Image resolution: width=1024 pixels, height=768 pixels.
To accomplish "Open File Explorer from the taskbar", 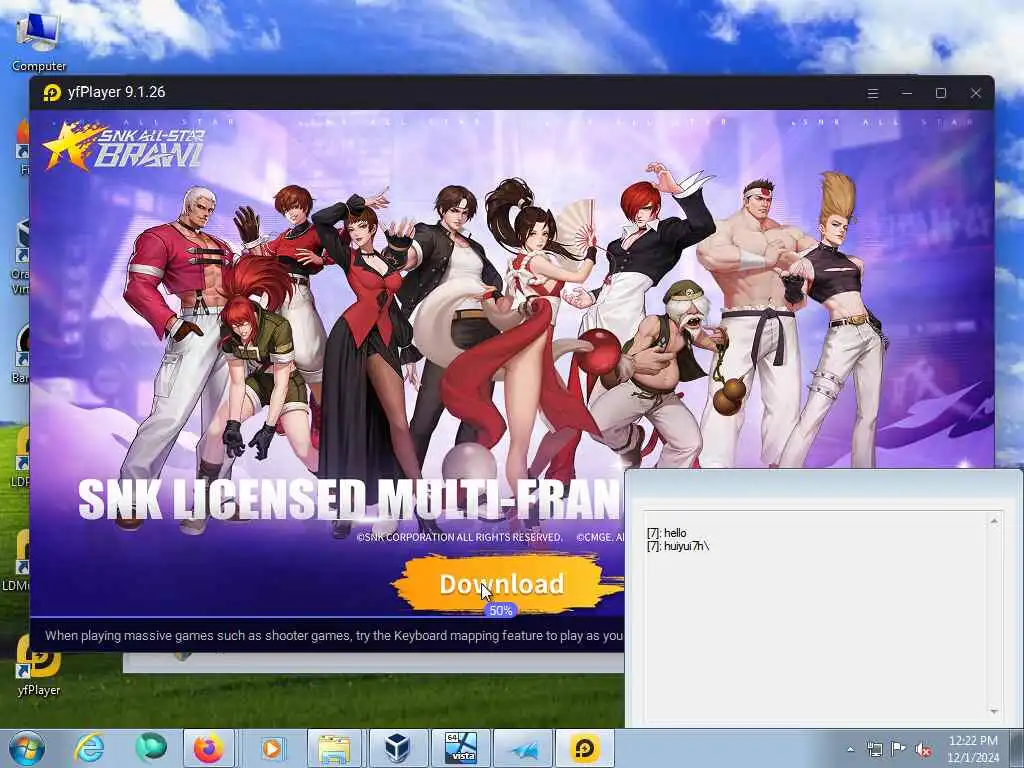I will point(334,748).
